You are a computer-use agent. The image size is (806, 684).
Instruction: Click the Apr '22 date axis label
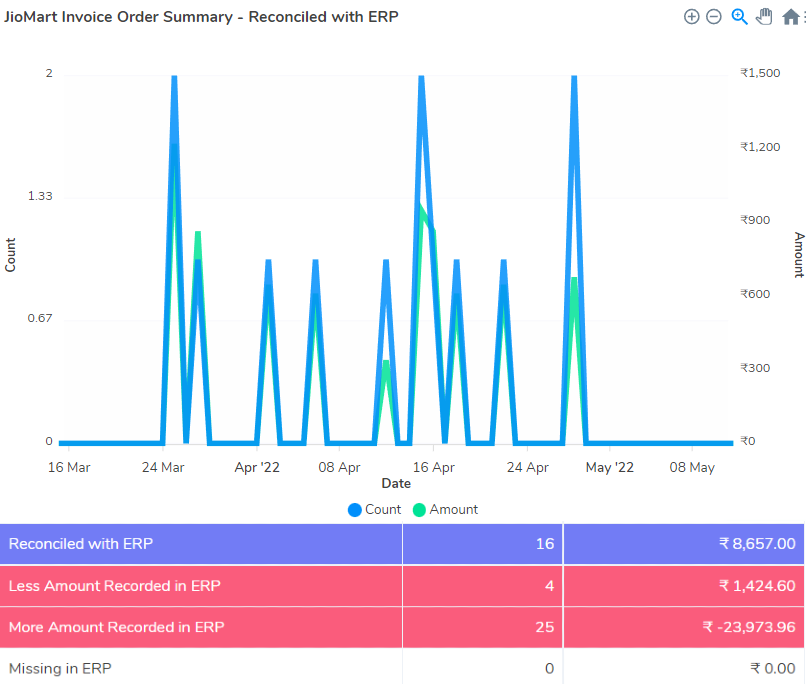coord(257,467)
